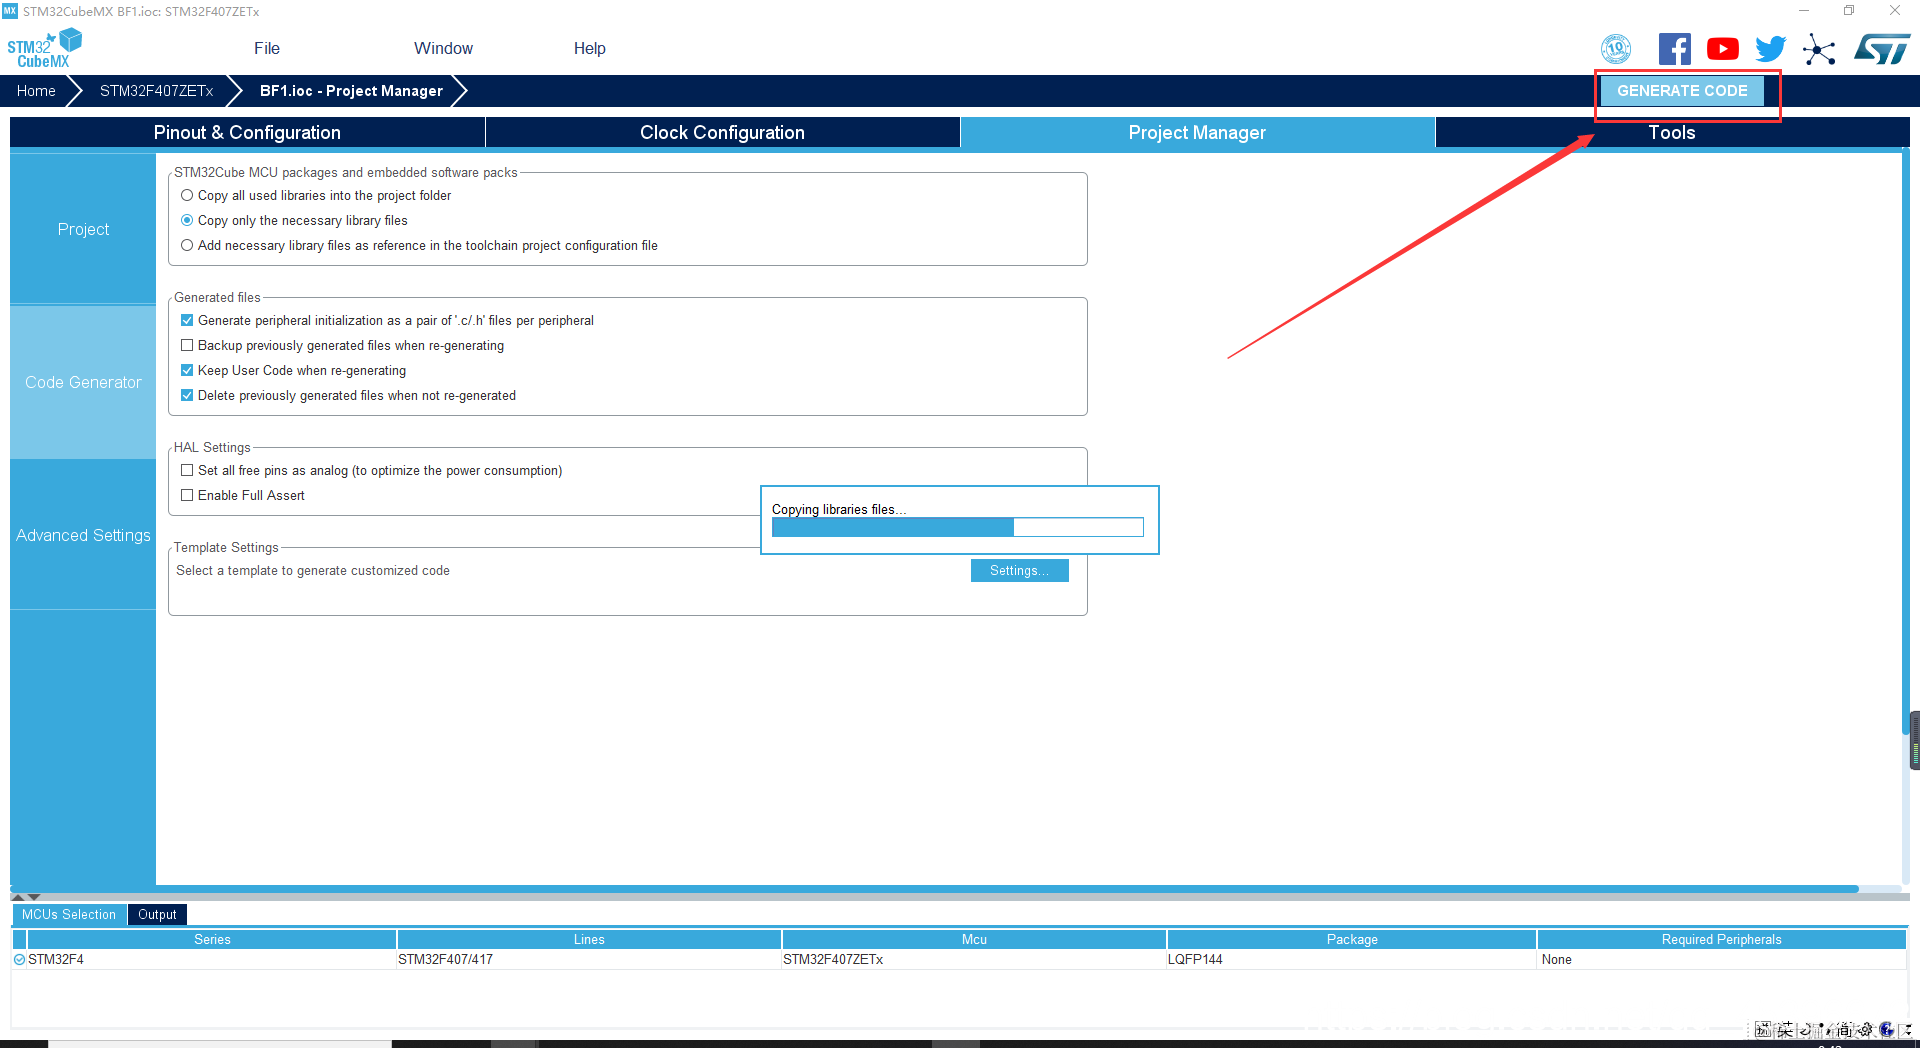Open the STM32CubeMX logo home icon

click(44, 48)
